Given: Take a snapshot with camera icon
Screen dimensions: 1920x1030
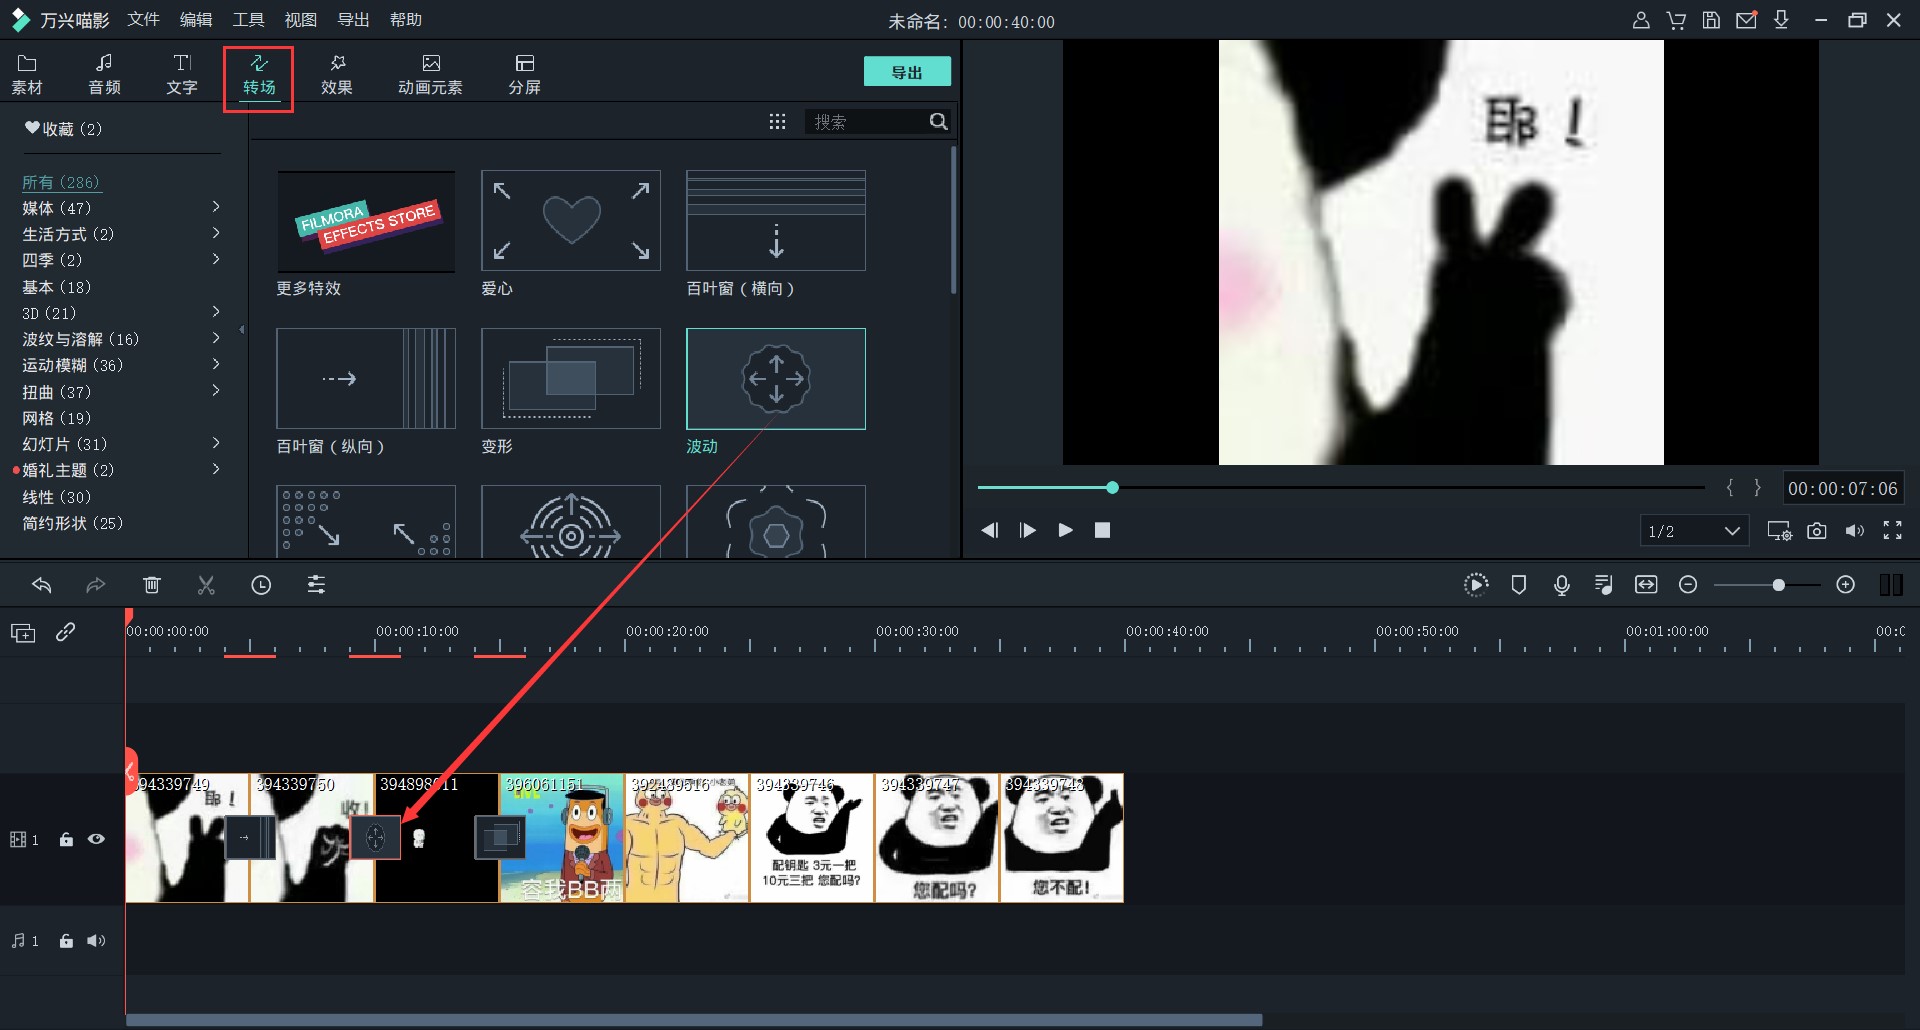Looking at the screenshot, I should (1817, 531).
